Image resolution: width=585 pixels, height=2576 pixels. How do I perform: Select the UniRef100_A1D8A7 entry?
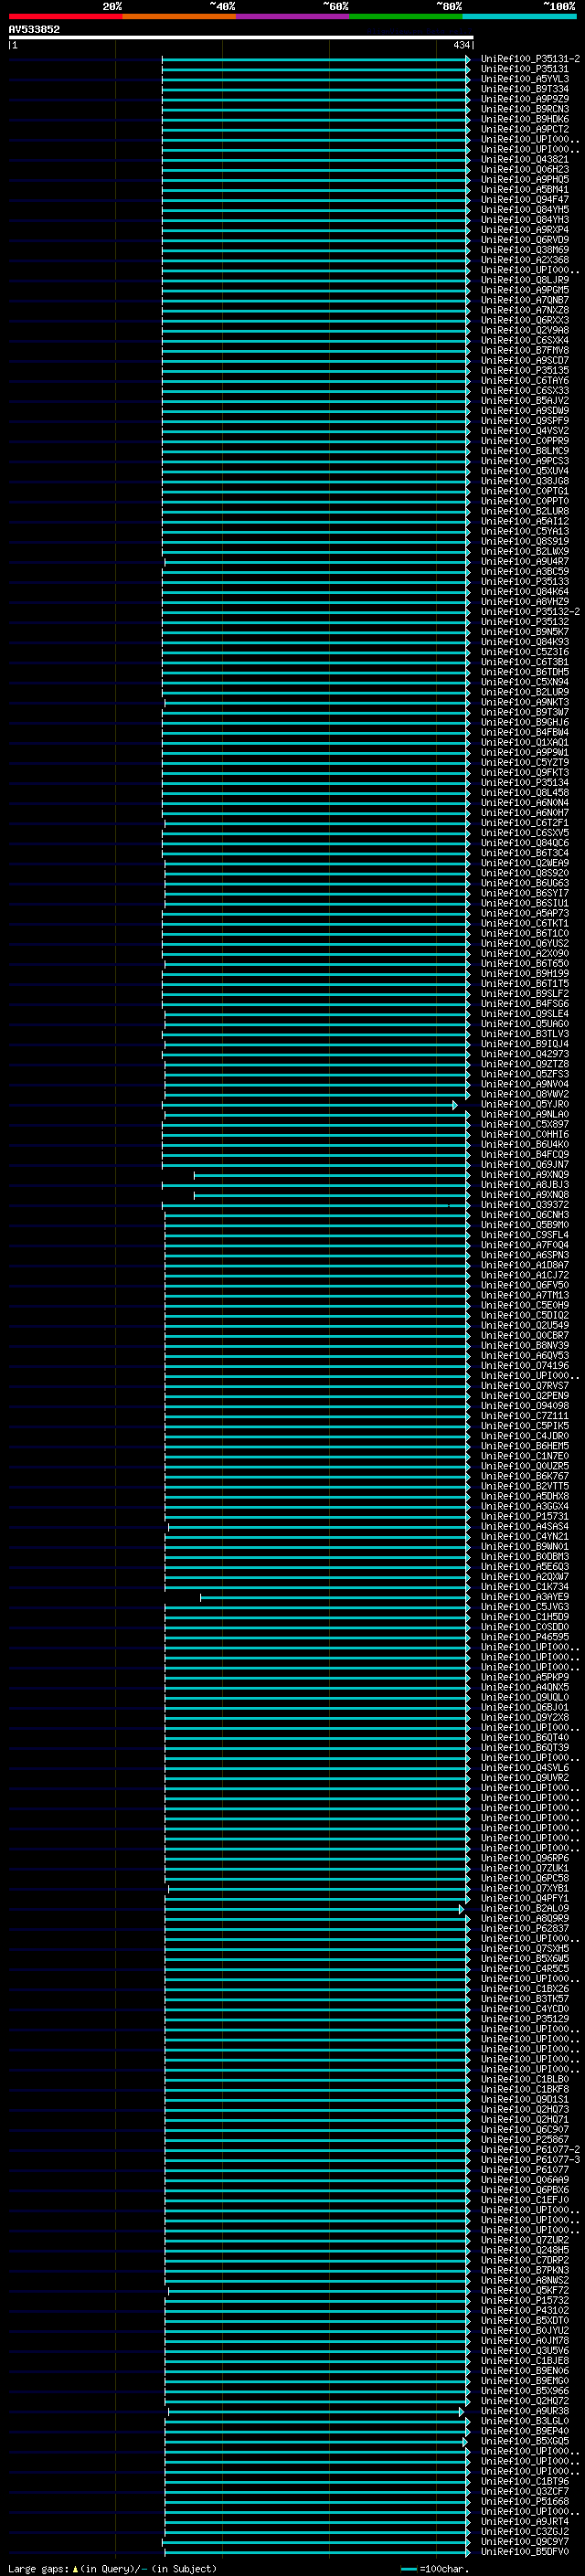click(525, 1265)
